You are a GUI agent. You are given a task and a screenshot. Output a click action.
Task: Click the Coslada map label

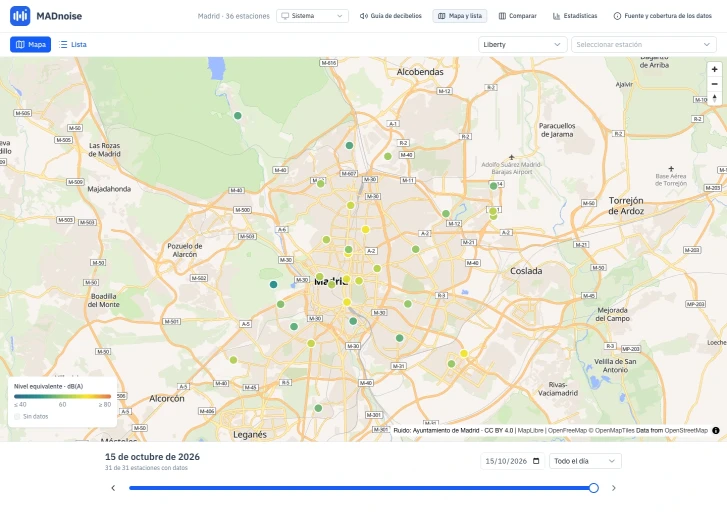[526, 271]
